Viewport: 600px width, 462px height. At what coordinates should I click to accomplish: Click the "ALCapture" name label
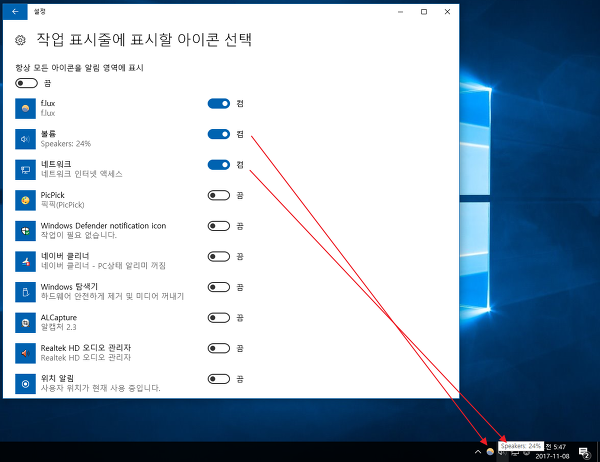click(59, 317)
